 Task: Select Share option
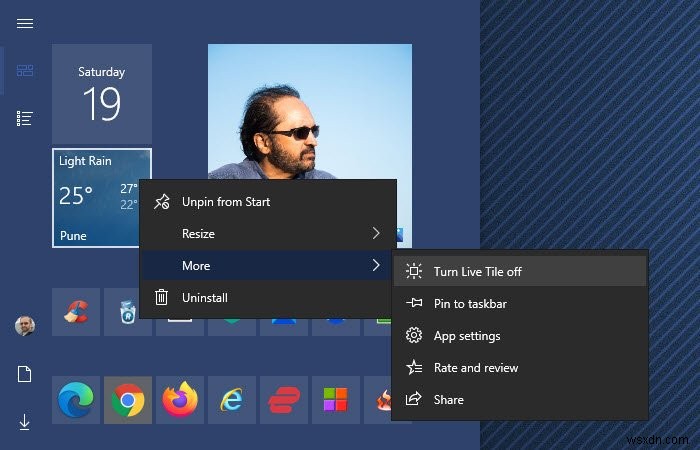(x=520, y=400)
